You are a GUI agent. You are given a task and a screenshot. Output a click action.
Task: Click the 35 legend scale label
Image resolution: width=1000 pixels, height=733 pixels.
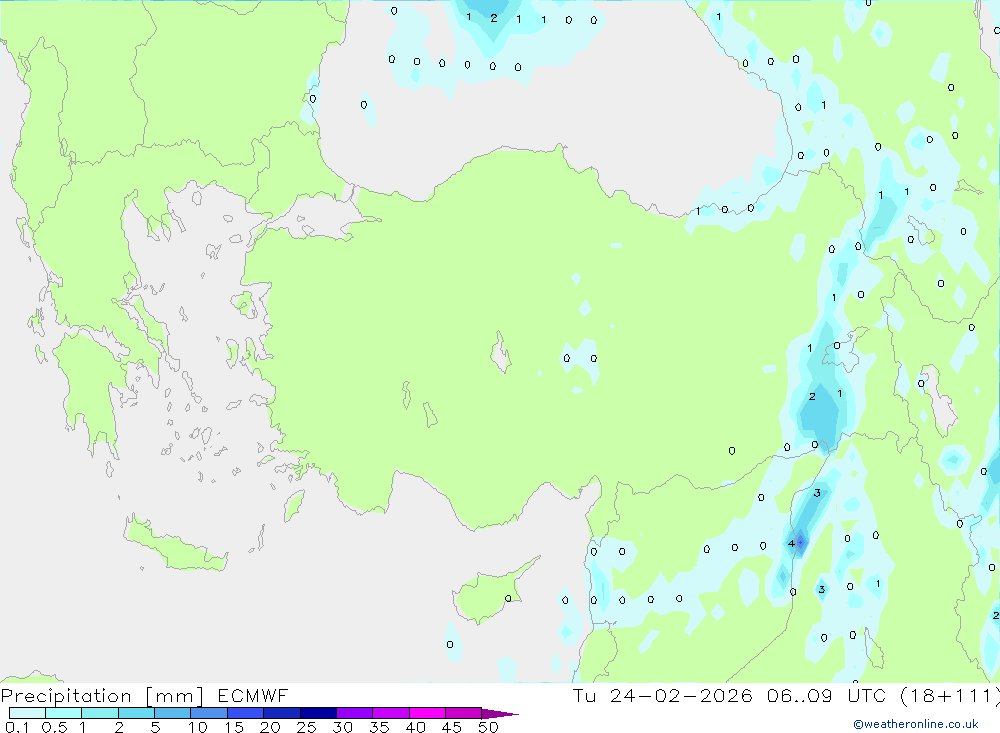click(379, 727)
